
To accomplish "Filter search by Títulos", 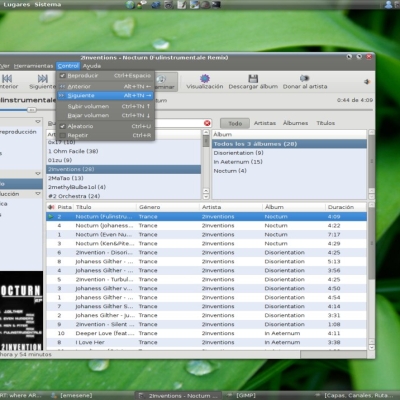I will (326, 123).
